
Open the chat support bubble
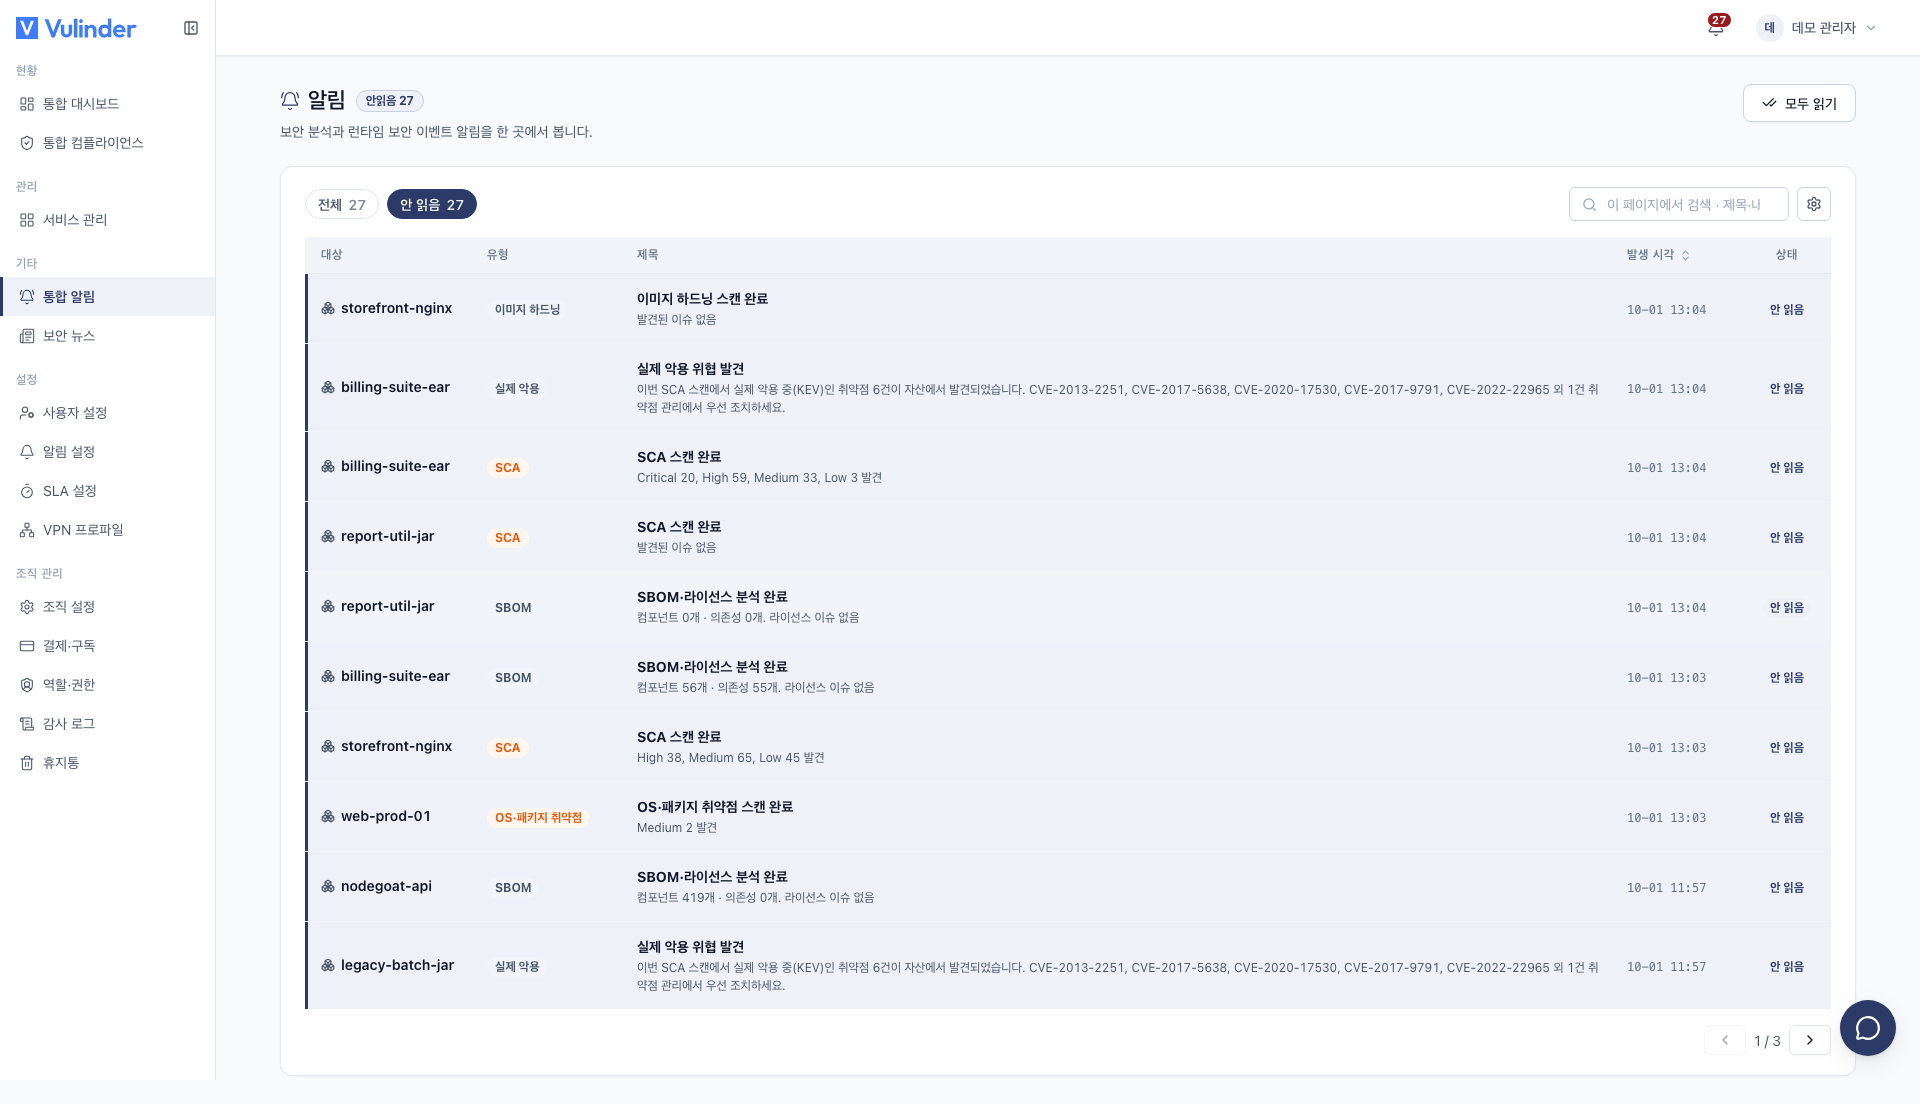[x=1867, y=1027]
